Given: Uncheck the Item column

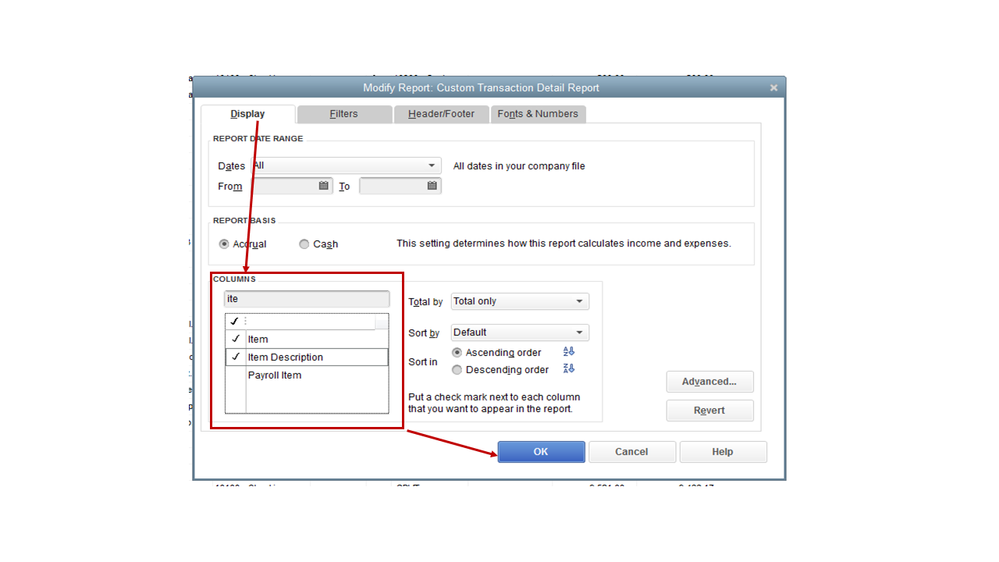Looking at the screenshot, I should pos(236,339).
